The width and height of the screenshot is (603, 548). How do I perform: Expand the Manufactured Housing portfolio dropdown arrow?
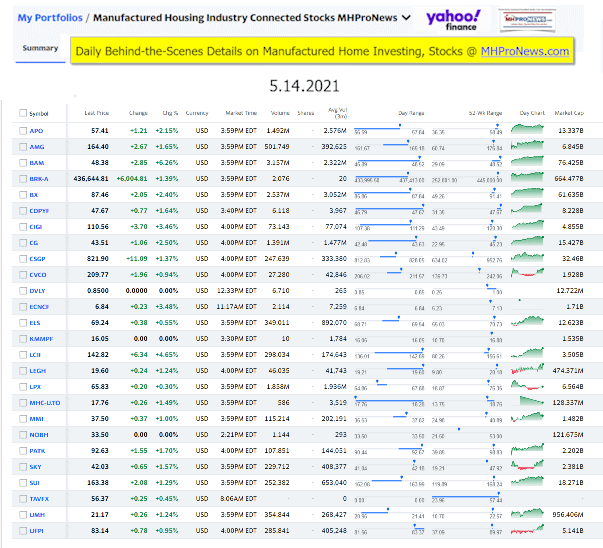tap(404, 18)
